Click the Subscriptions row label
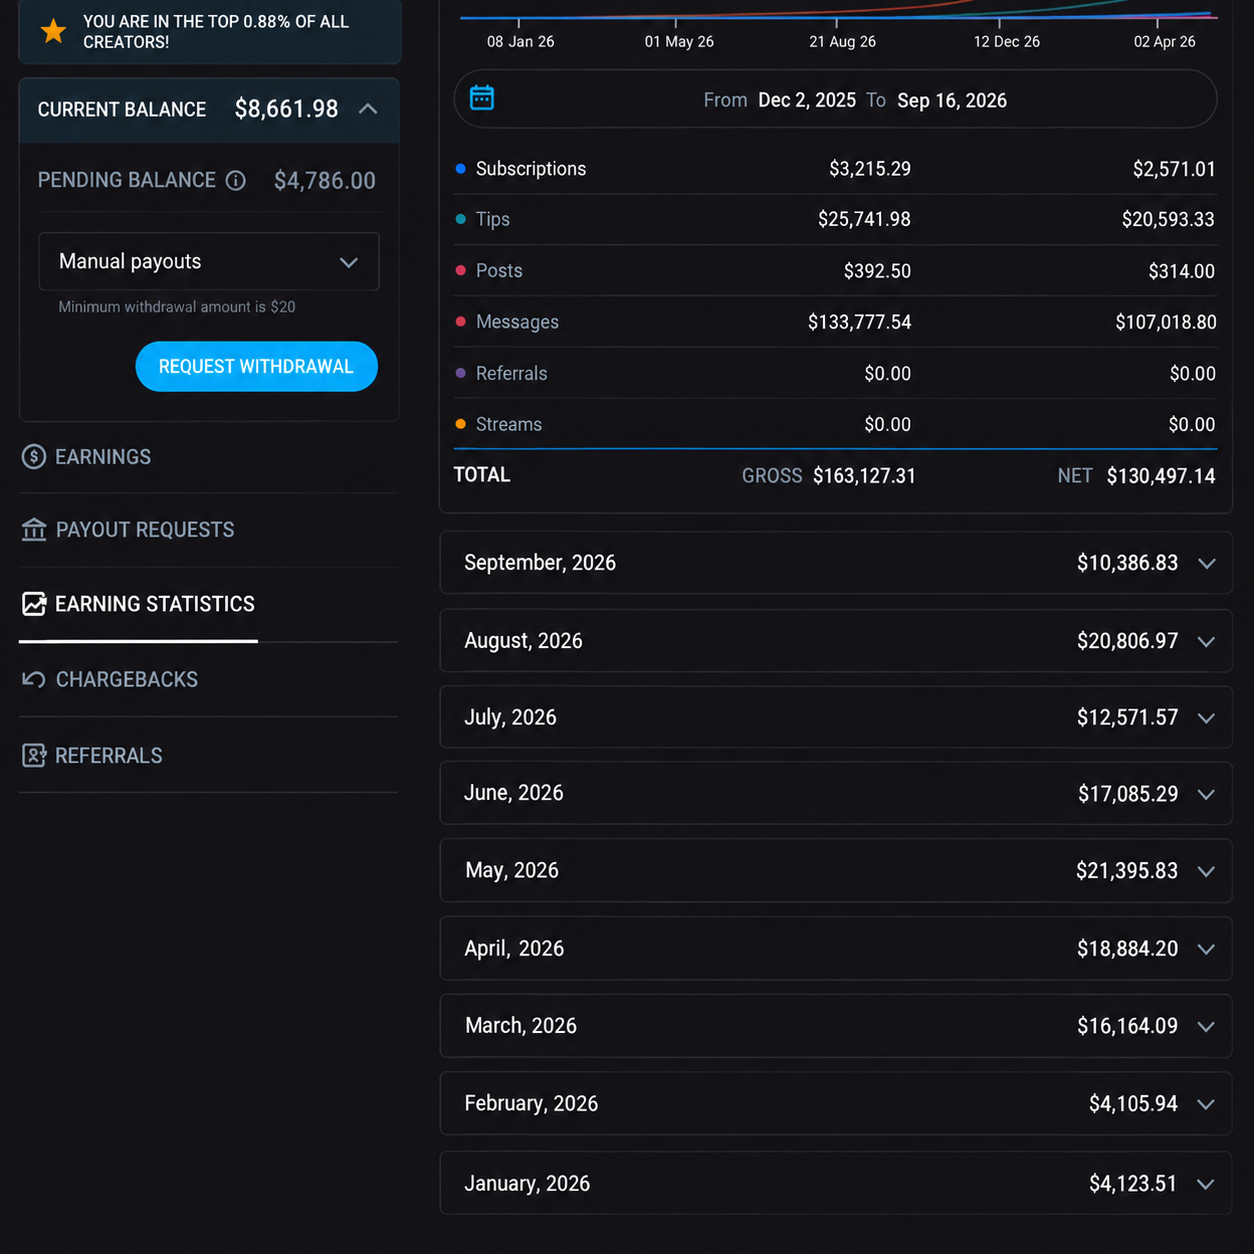 (x=531, y=169)
